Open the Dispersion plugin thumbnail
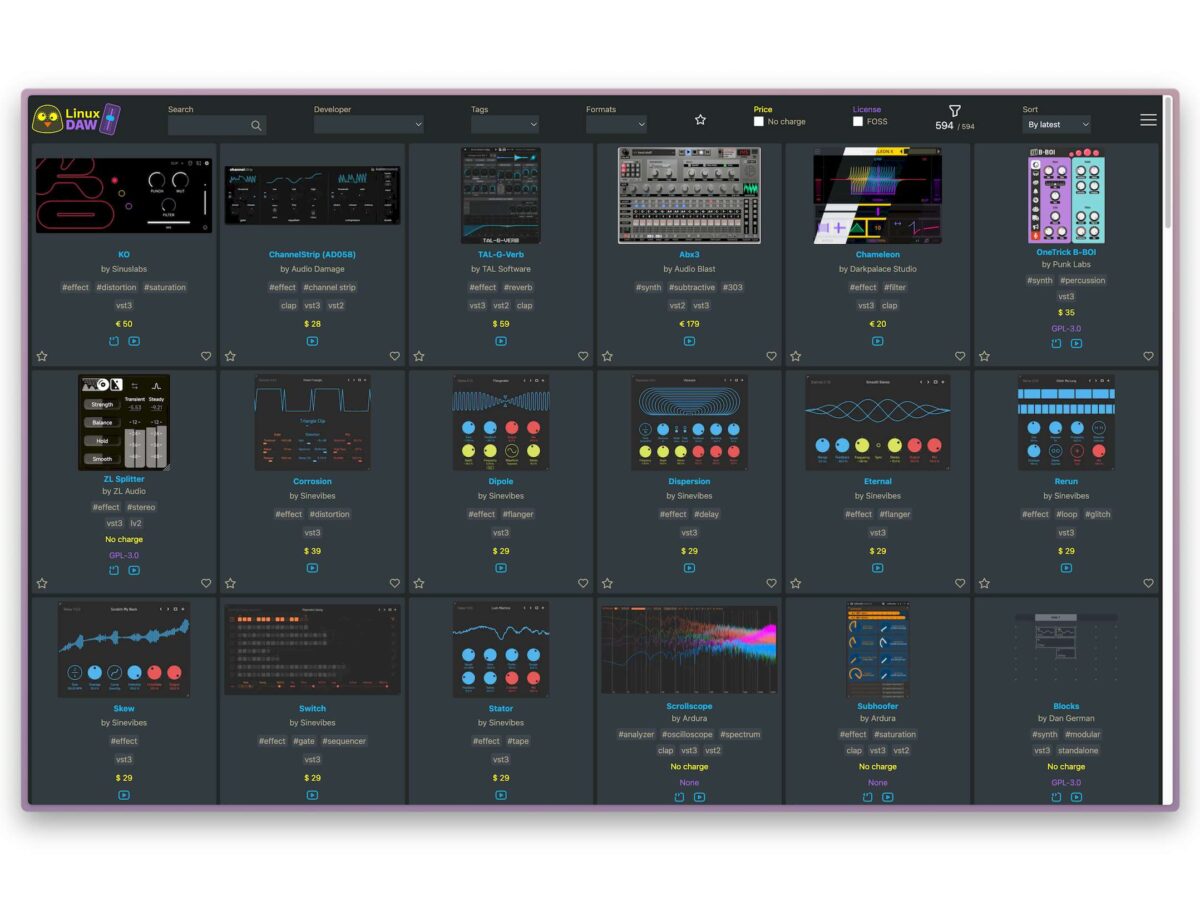This screenshot has width=1200, height=900. point(689,422)
